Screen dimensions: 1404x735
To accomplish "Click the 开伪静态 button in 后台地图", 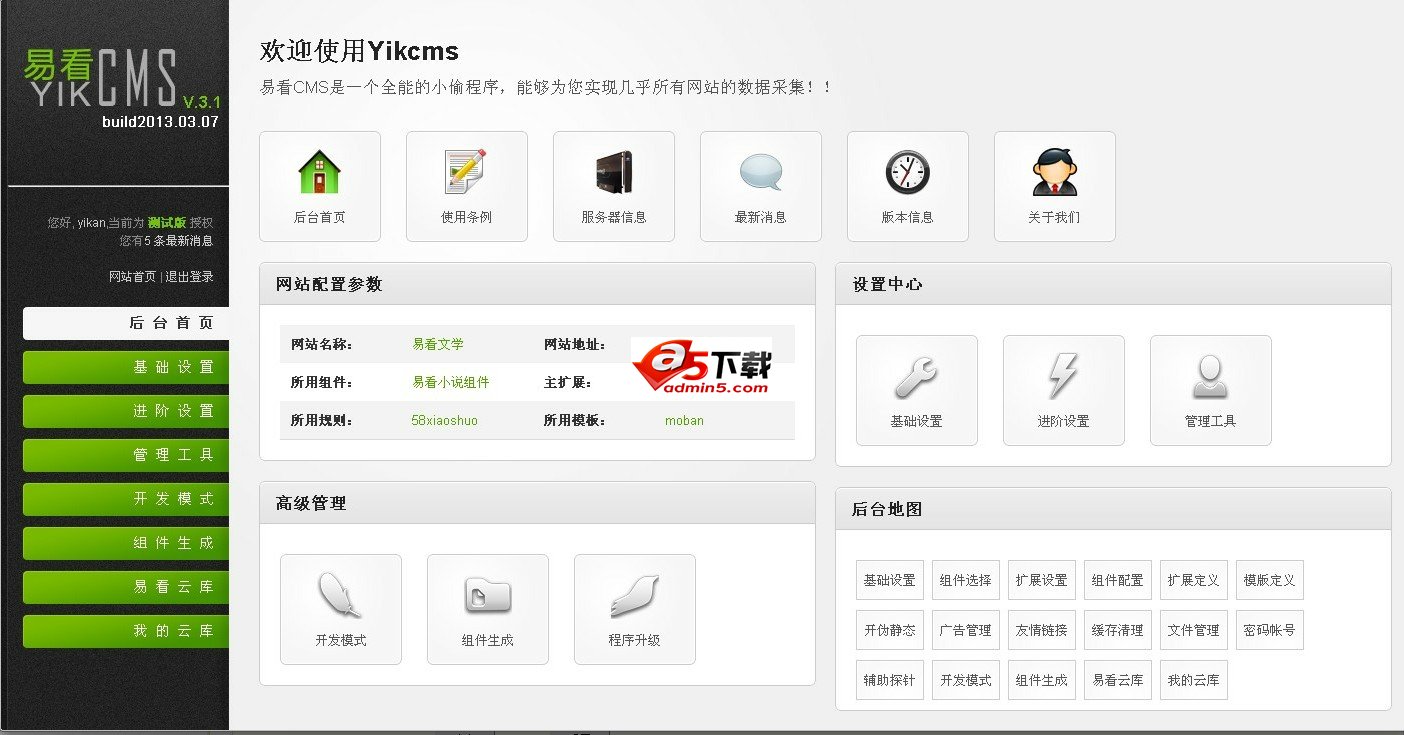I will point(890,630).
